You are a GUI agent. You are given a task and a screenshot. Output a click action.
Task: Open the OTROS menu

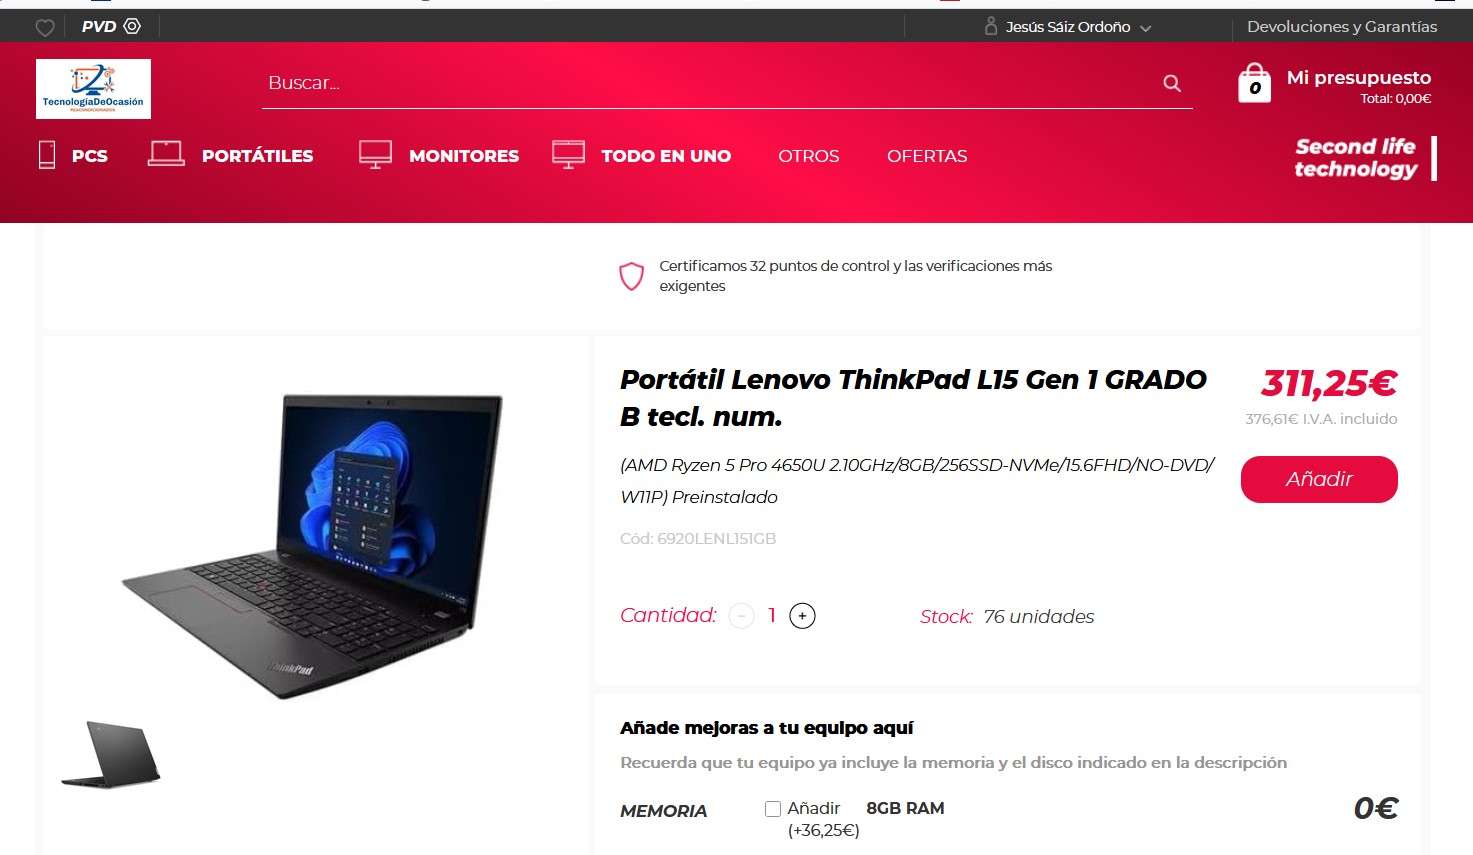[808, 156]
